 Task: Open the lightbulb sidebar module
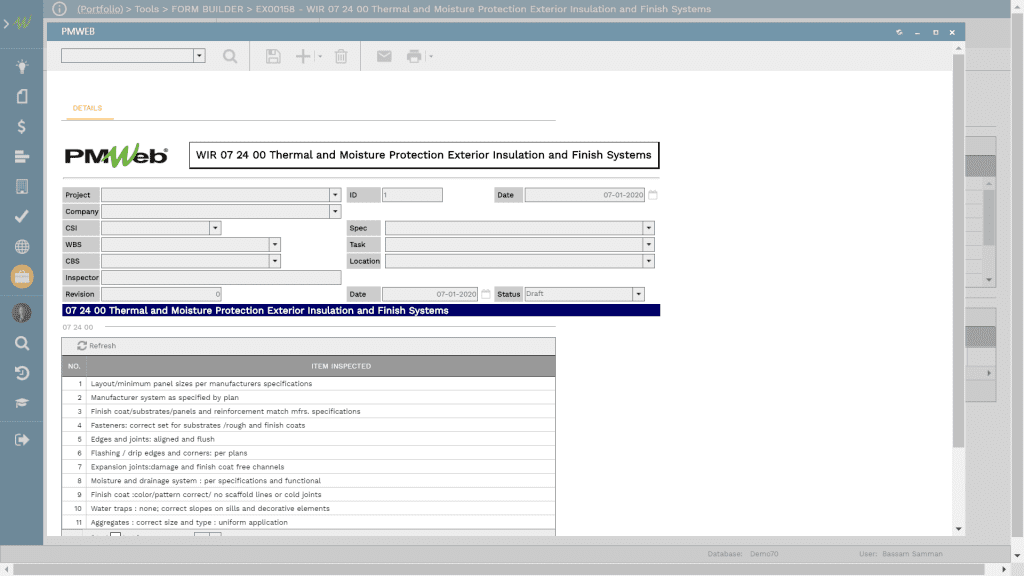click(22, 67)
